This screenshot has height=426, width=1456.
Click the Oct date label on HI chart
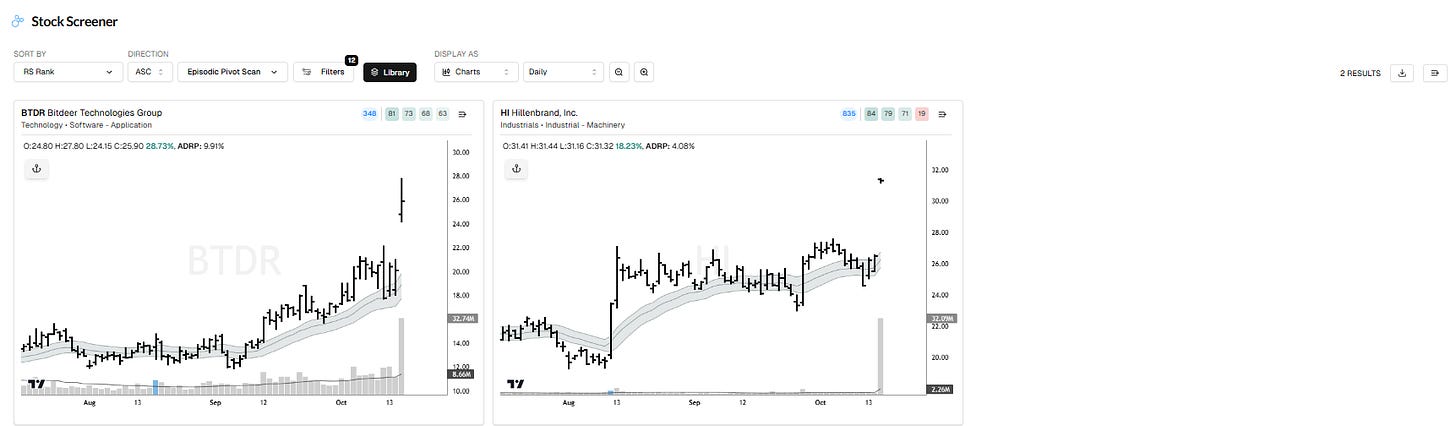(821, 405)
